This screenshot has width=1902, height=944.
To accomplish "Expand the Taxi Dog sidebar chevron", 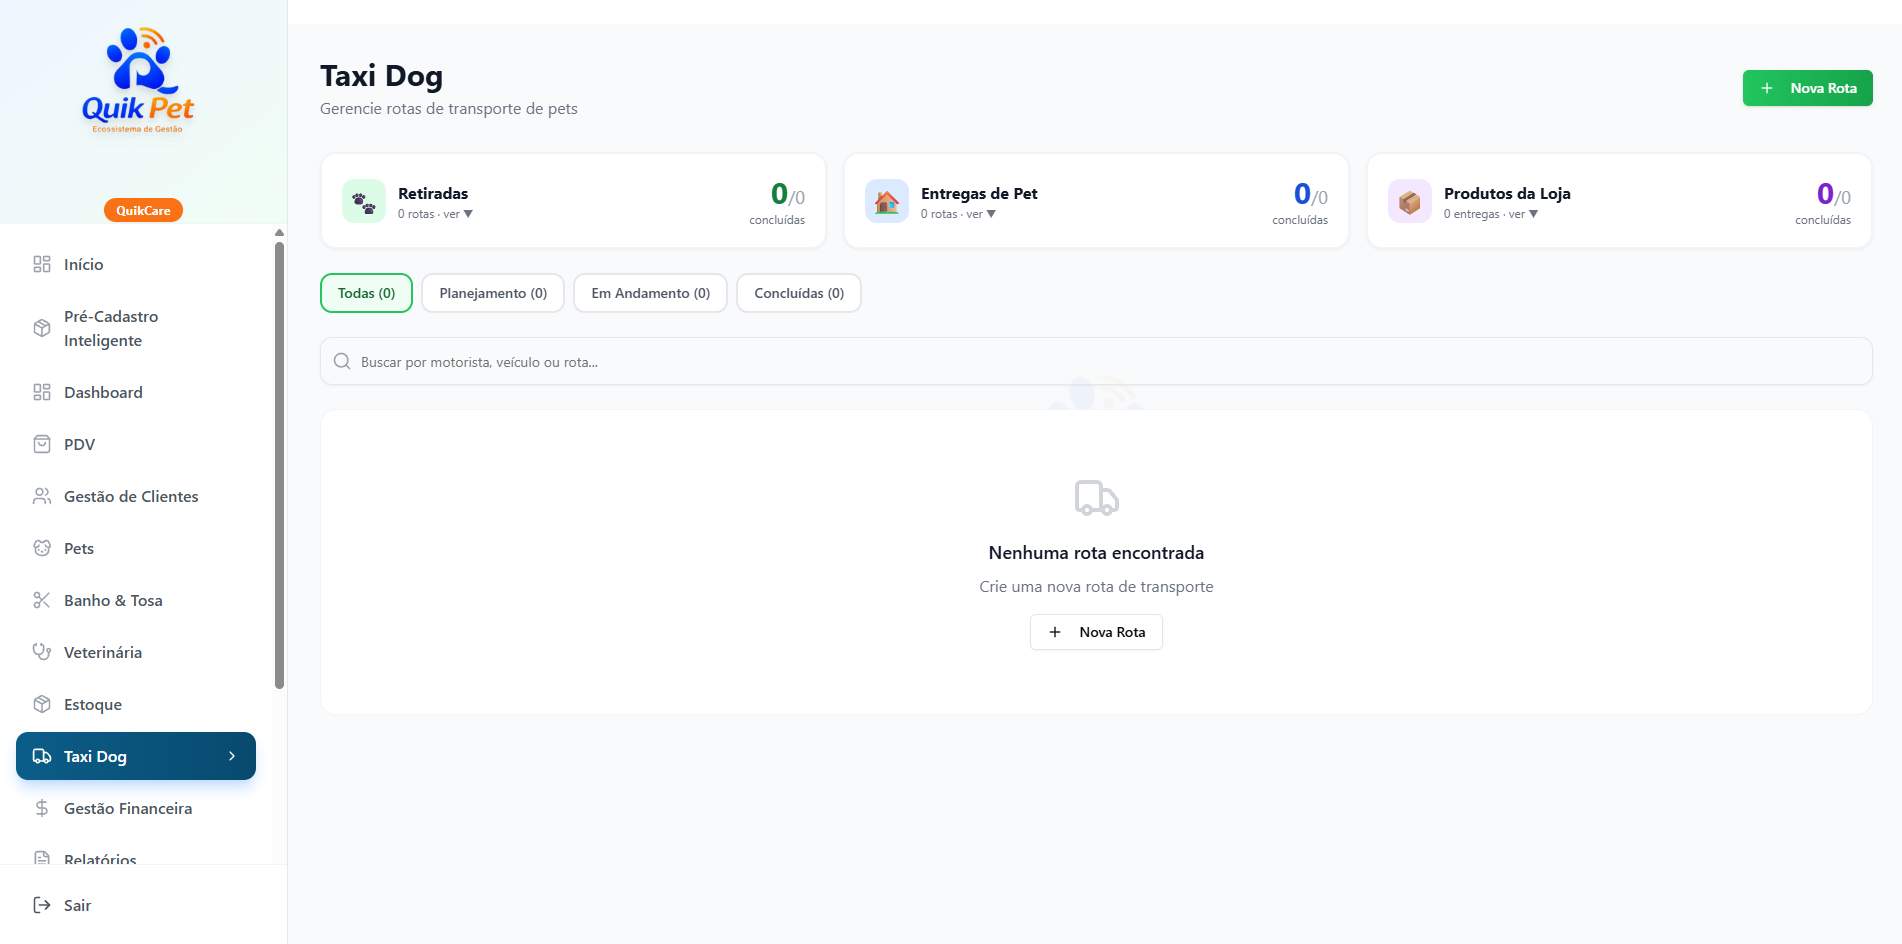I will (232, 756).
